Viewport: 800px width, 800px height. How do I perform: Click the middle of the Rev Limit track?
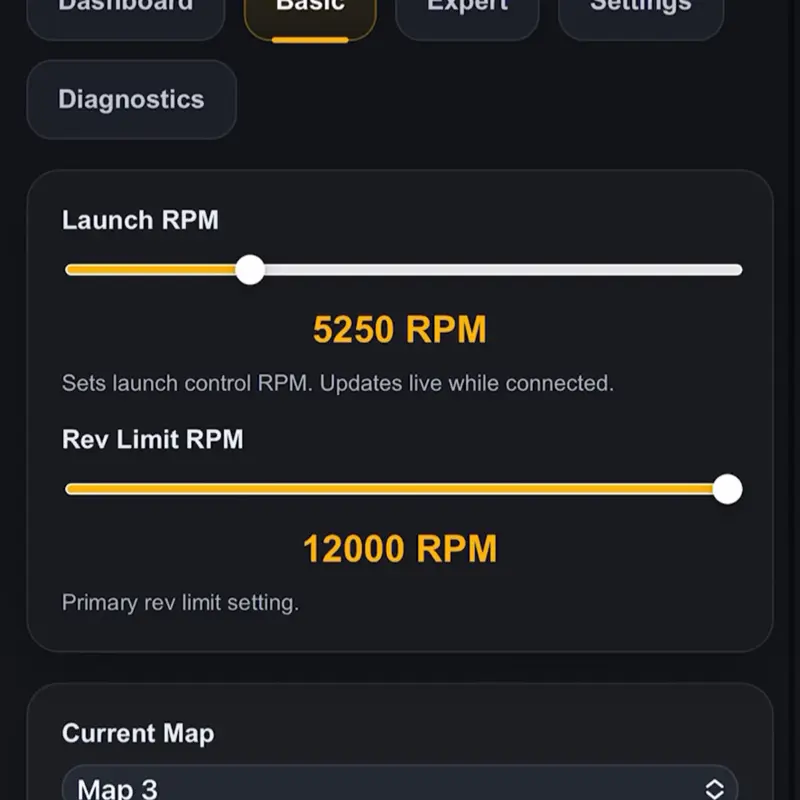coord(400,490)
